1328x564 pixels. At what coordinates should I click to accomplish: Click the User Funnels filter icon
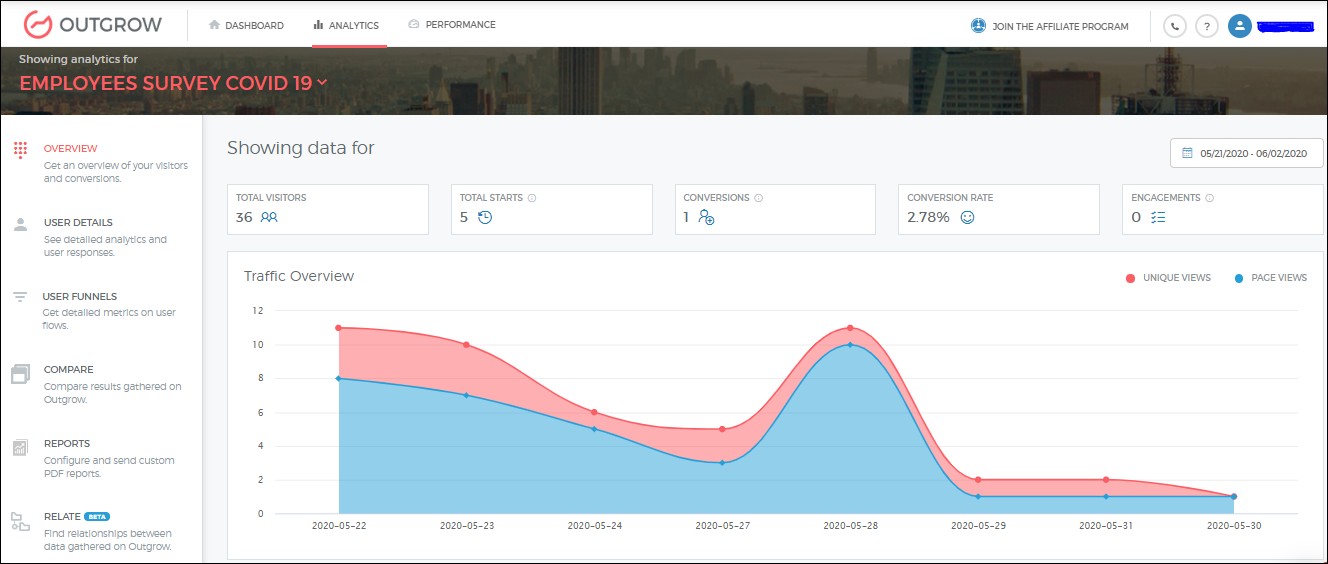pyautogui.click(x=20, y=297)
